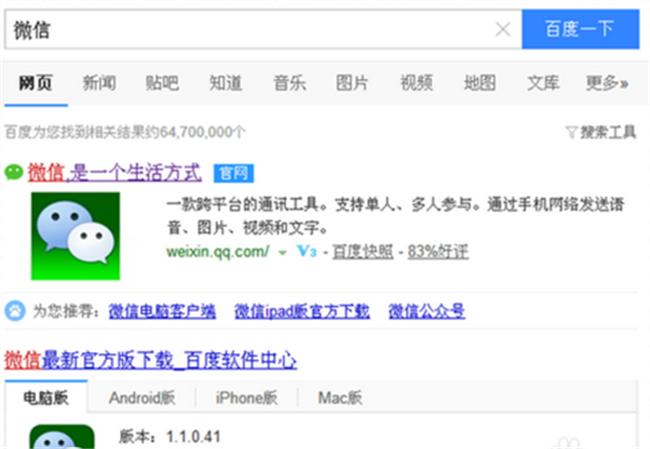Image resolution: width=650 pixels, height=449 pixels.
Task: Click the description text 一款跨平台的通讯工具
Action: pyautogui.click(x=243, y=204)
